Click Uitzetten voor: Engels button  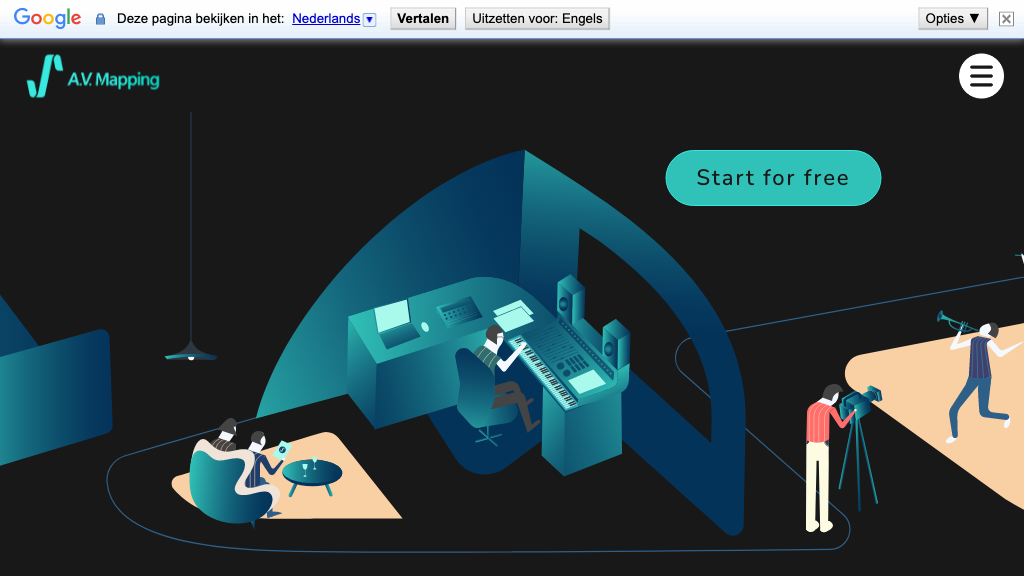[x=536, y=18]
